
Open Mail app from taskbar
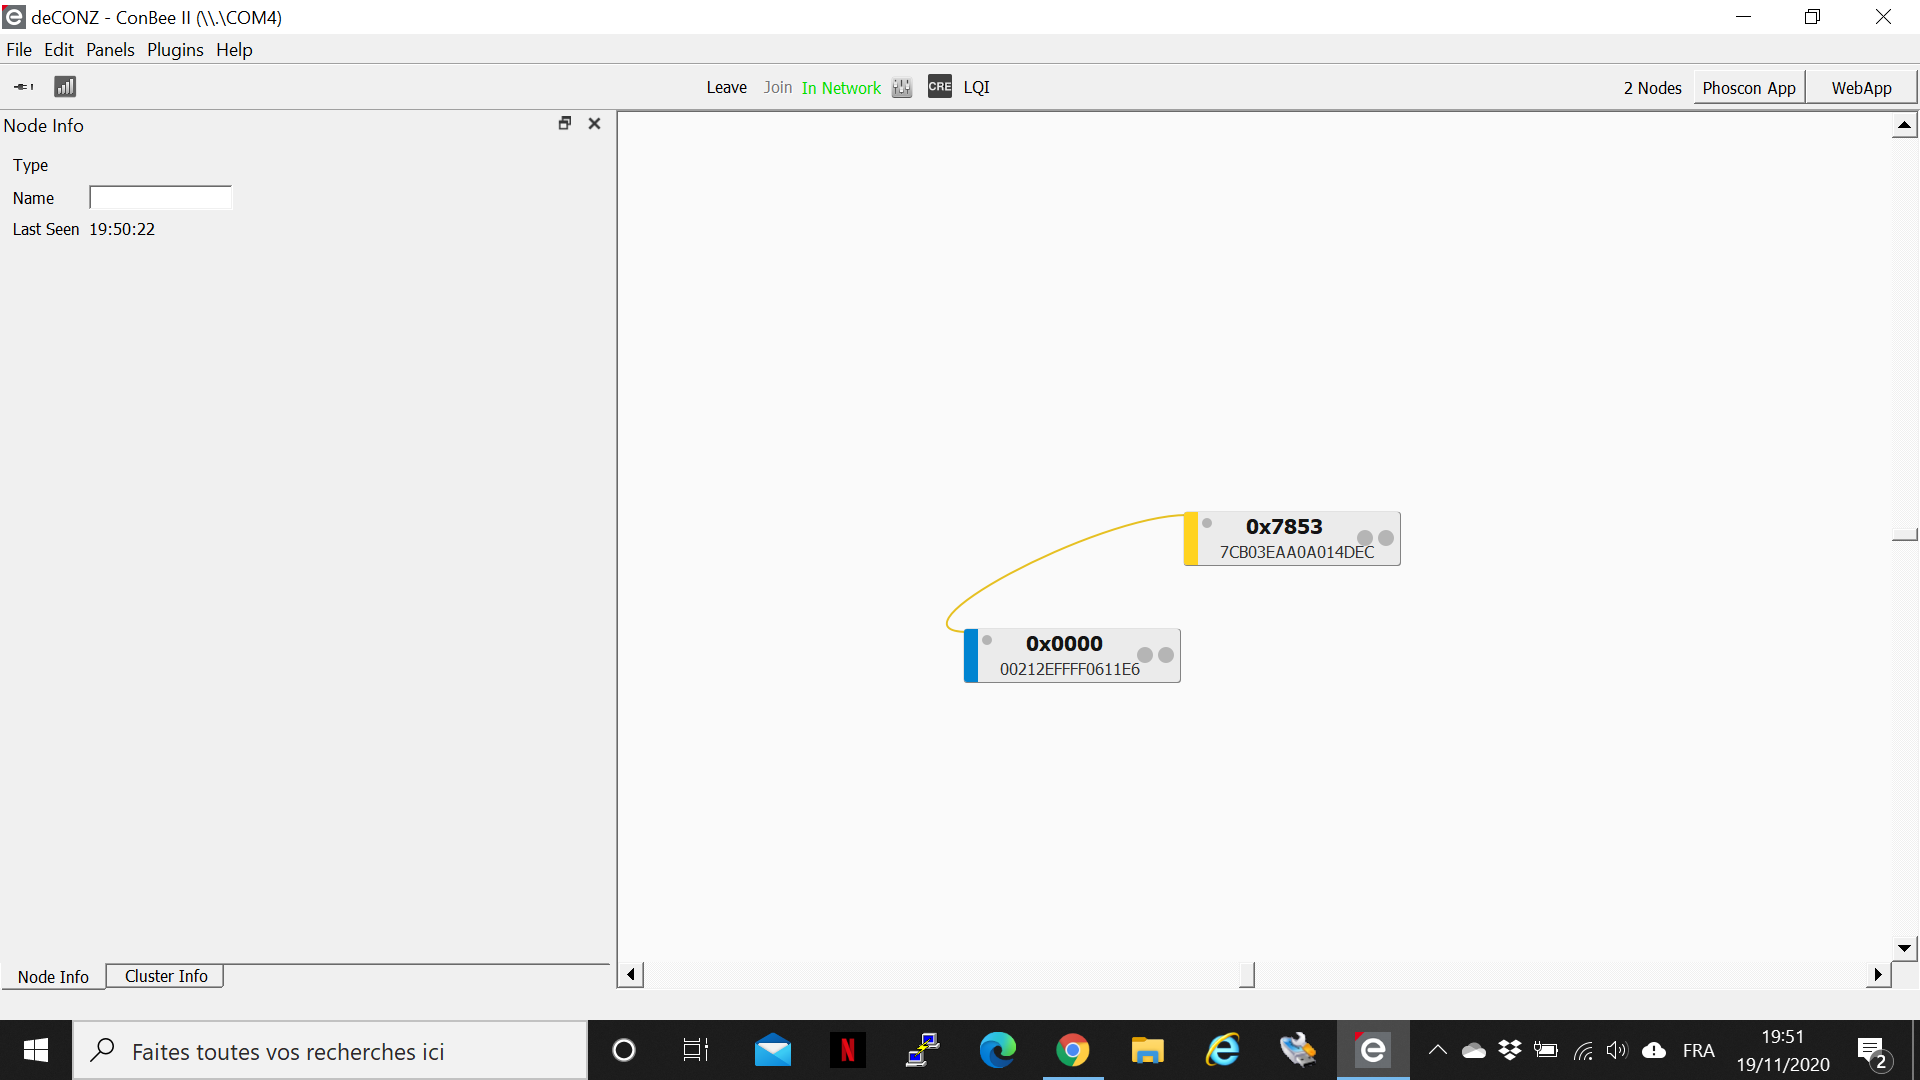click(x=772, y=1050)
